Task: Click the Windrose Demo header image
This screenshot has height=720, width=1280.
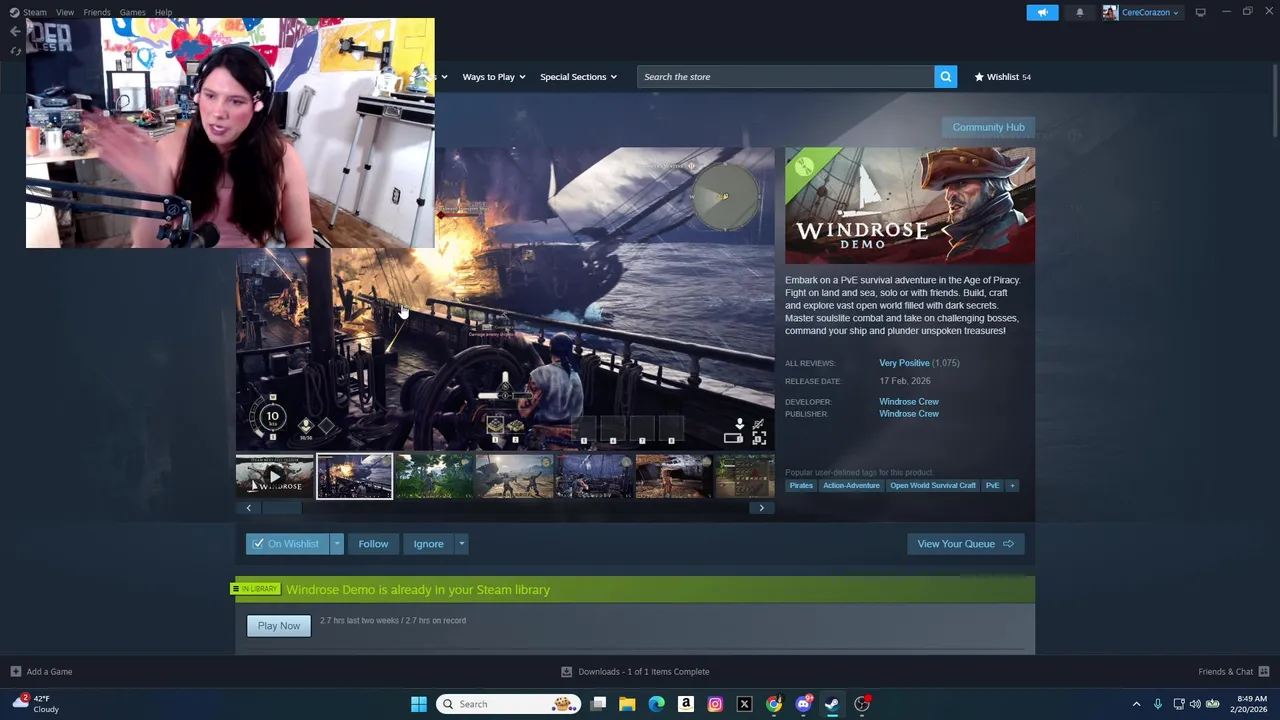Action: pos(910,206)
